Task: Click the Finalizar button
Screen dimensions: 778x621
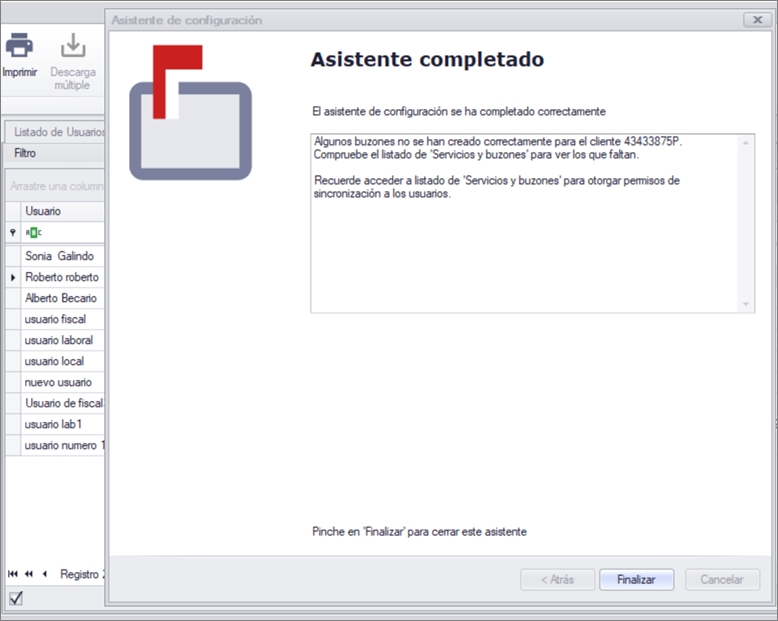Action: 636,579
